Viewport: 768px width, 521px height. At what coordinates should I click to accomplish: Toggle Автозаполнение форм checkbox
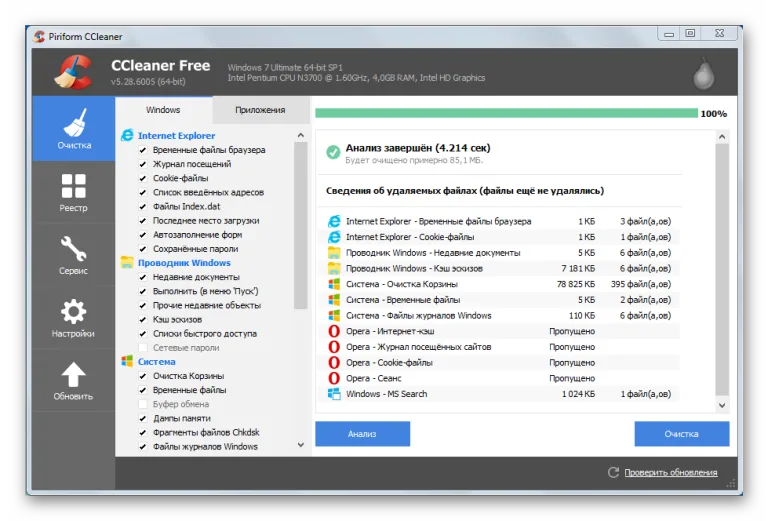click(x=143, y=235)
